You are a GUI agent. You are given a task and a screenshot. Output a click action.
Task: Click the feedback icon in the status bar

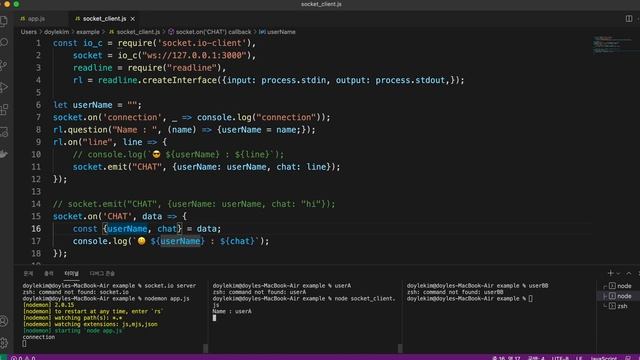tap(628, 358)
